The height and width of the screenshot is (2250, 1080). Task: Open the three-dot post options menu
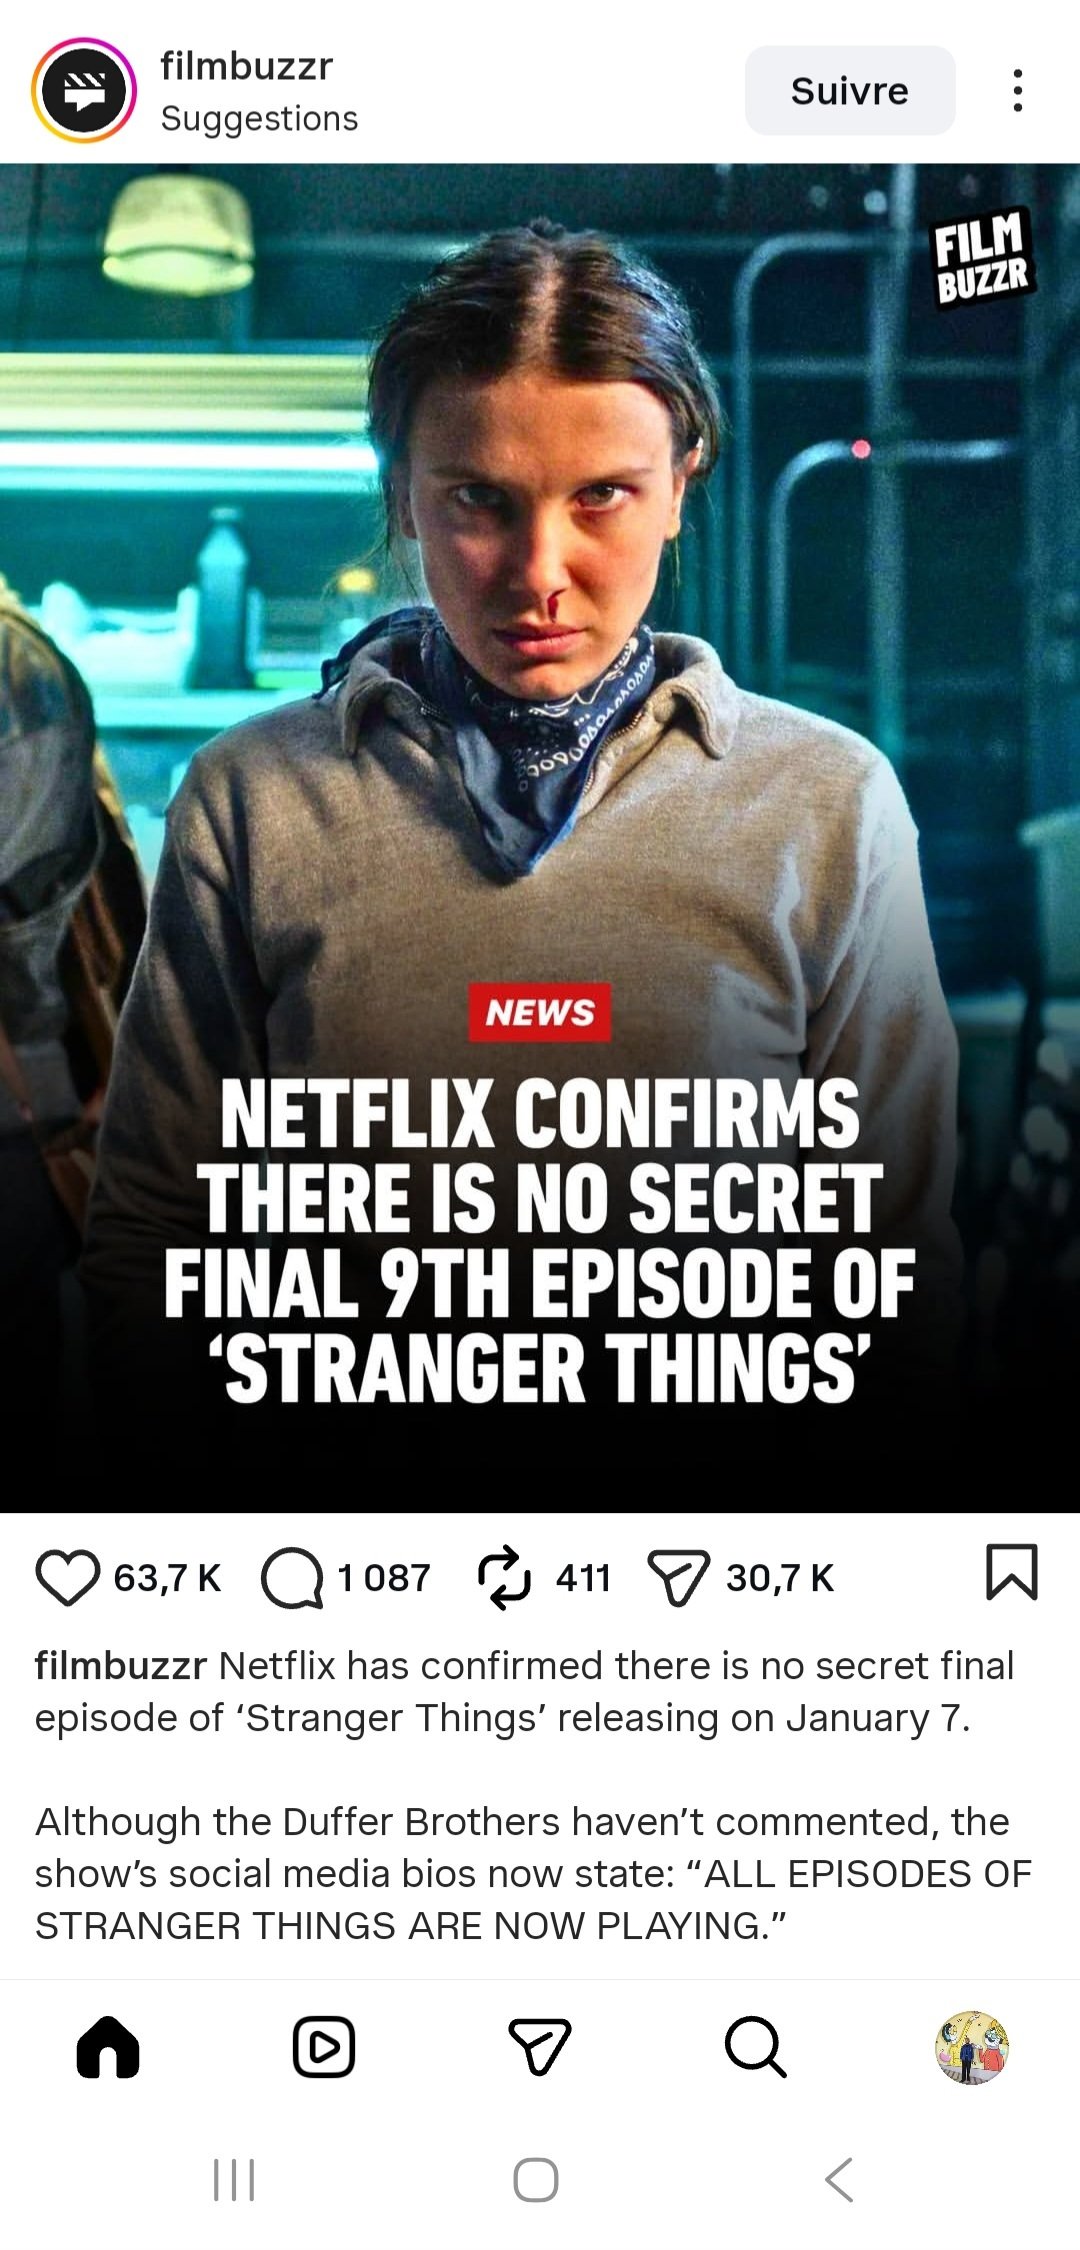click(x=1018, y=90)
